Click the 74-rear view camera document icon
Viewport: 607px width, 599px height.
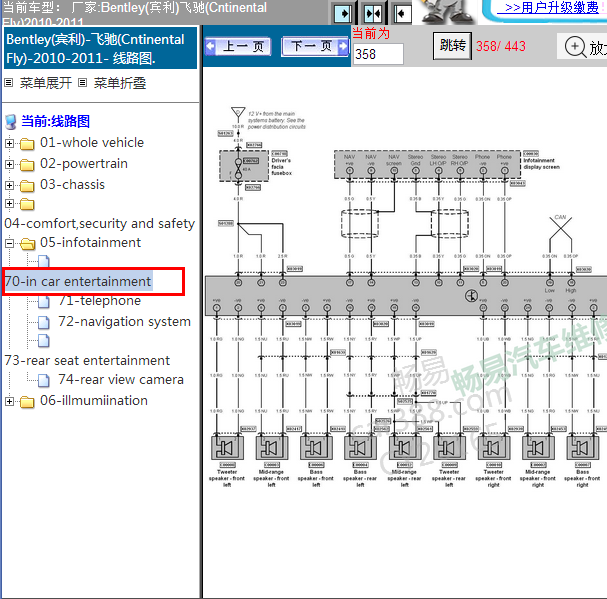(44, 381)
